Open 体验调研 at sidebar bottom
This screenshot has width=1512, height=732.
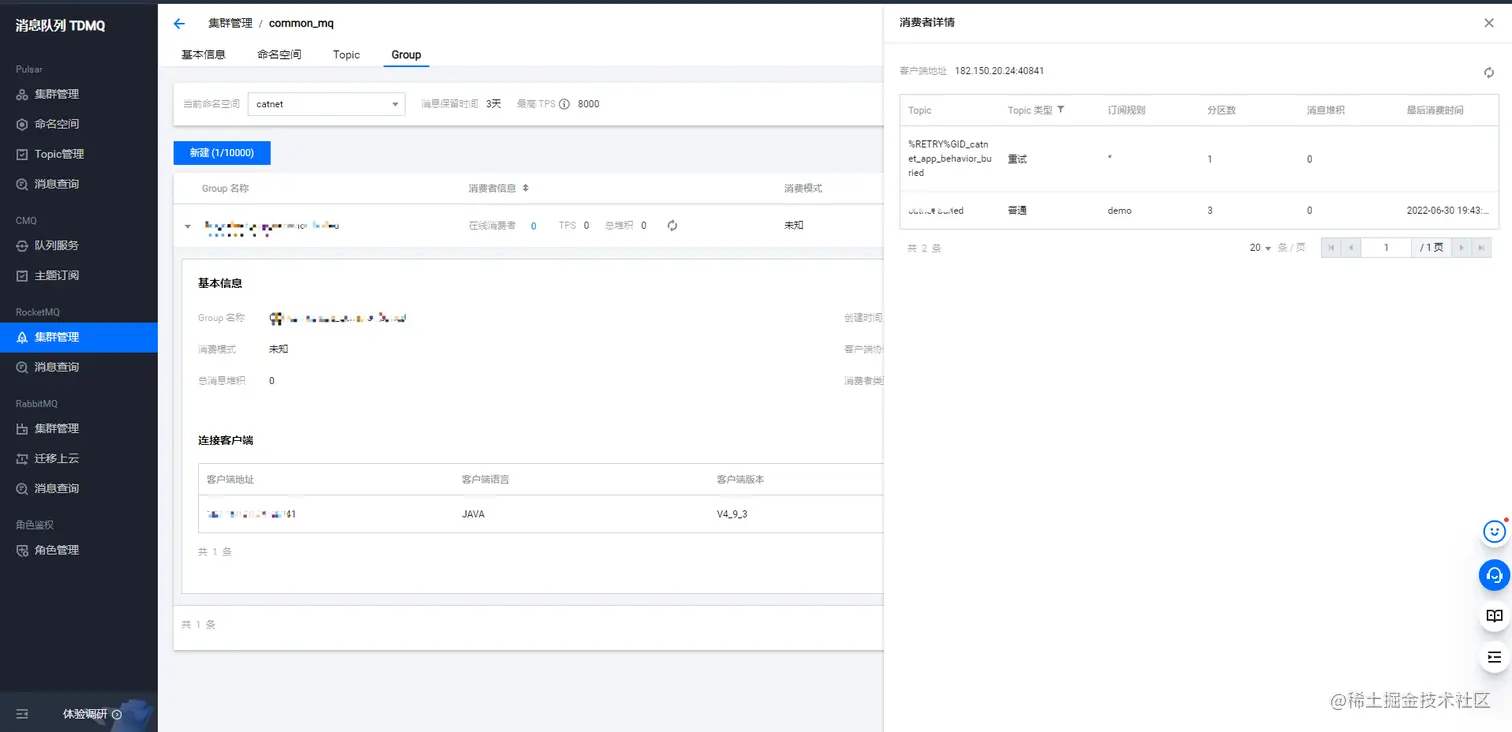pos(92,714)
